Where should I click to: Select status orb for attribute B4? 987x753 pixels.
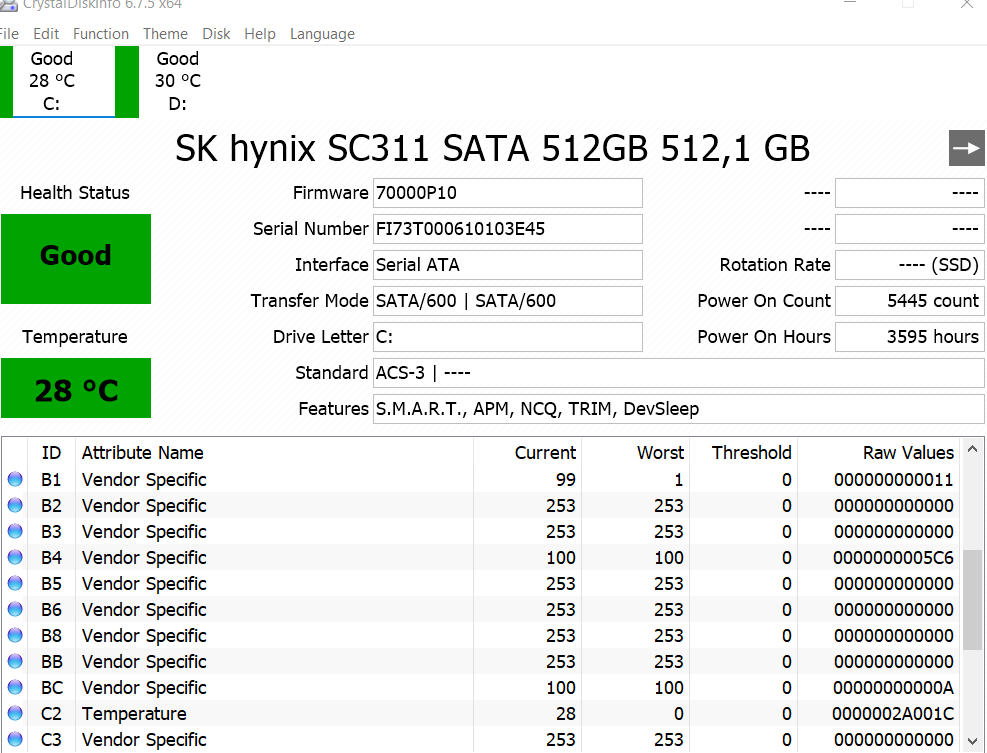[15, 558]
